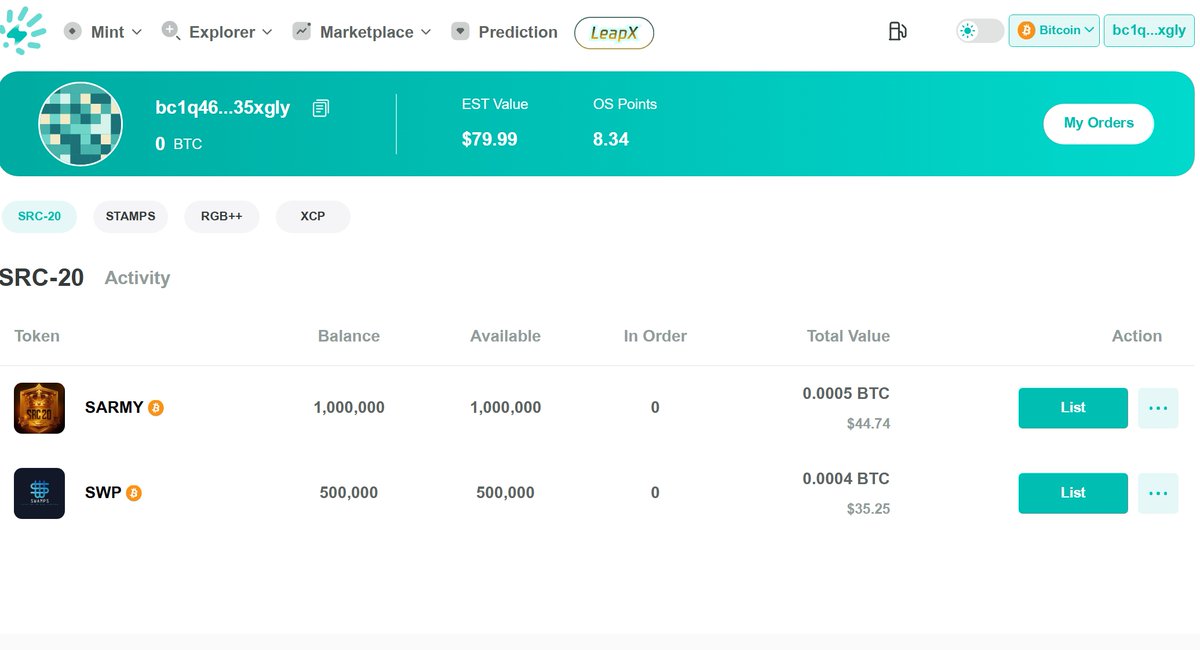Viewport: 1200px width, 650px height.
Task: Select the RGB++ asset tab
Action: 222,216
